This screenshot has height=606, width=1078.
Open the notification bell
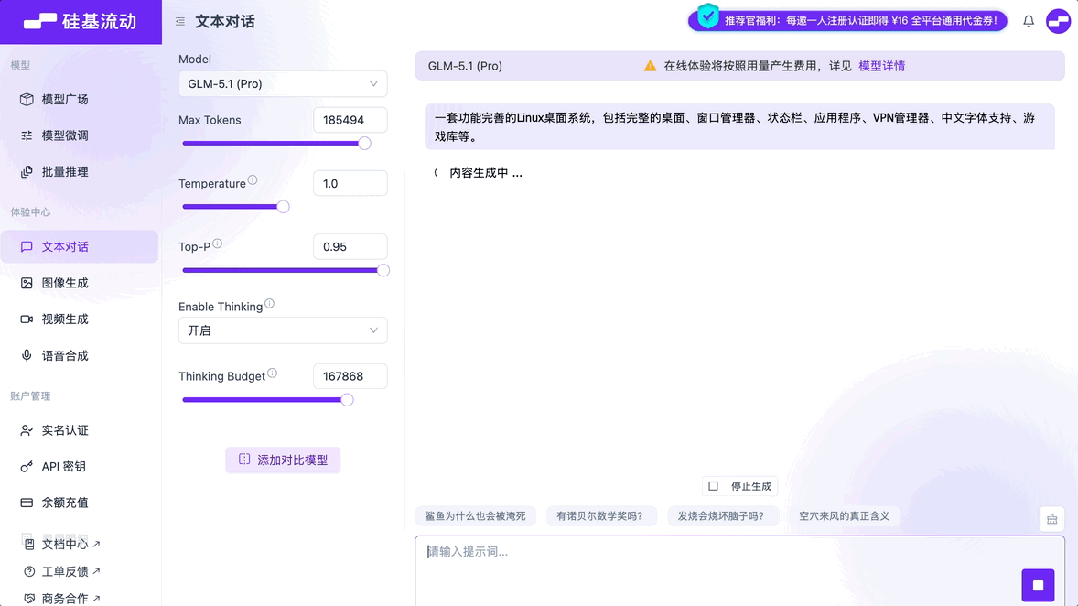(1028, 21)
